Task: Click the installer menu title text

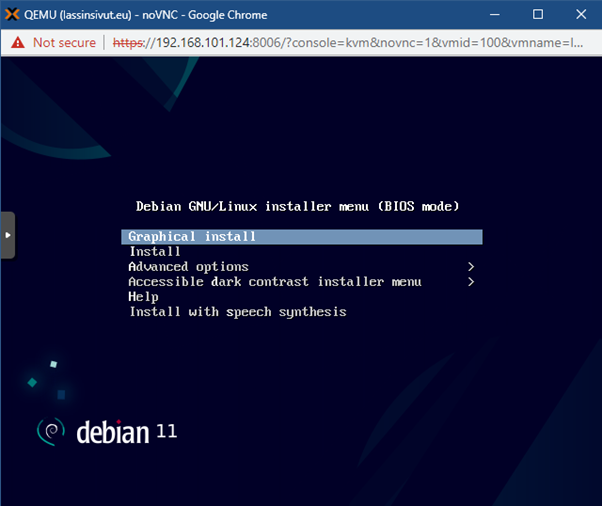Action: (298, 207)
